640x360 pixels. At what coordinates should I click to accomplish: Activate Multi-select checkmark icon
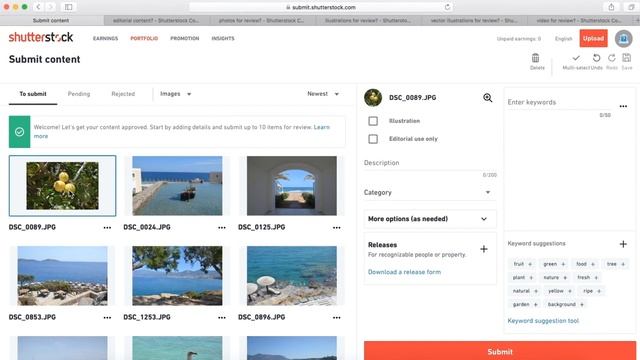[576, 58]
